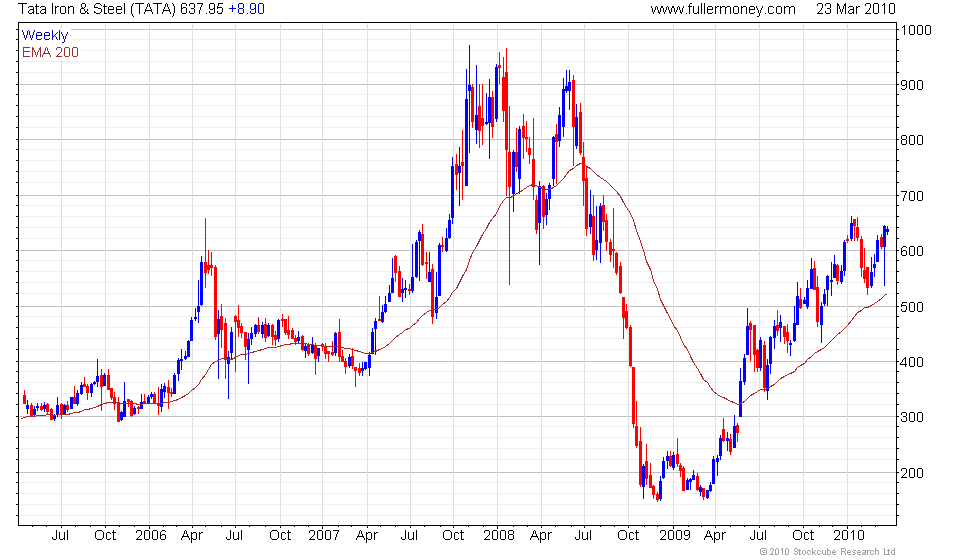980x560 pixels.
Task: Click the 1000 price axis label
Action: (916, 30)
